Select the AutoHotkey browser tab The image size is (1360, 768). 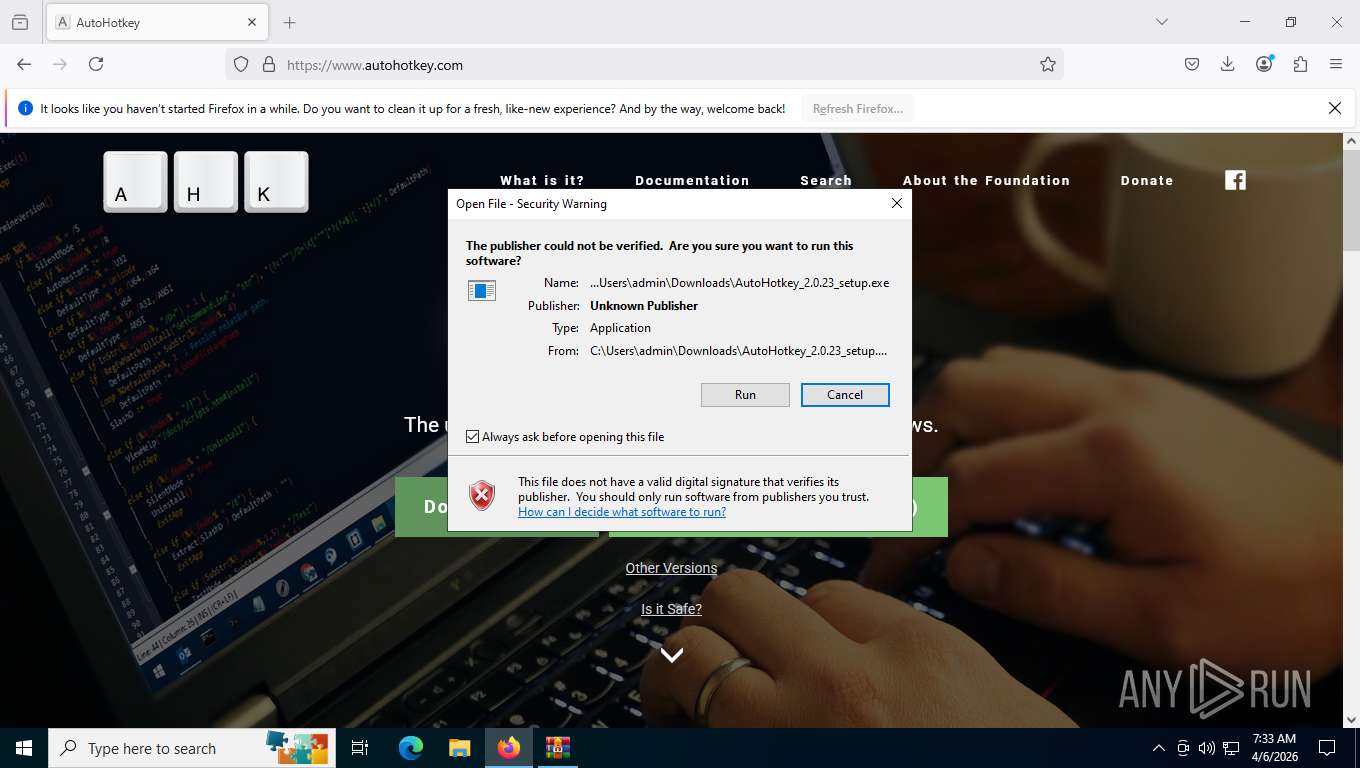(157, 22)
